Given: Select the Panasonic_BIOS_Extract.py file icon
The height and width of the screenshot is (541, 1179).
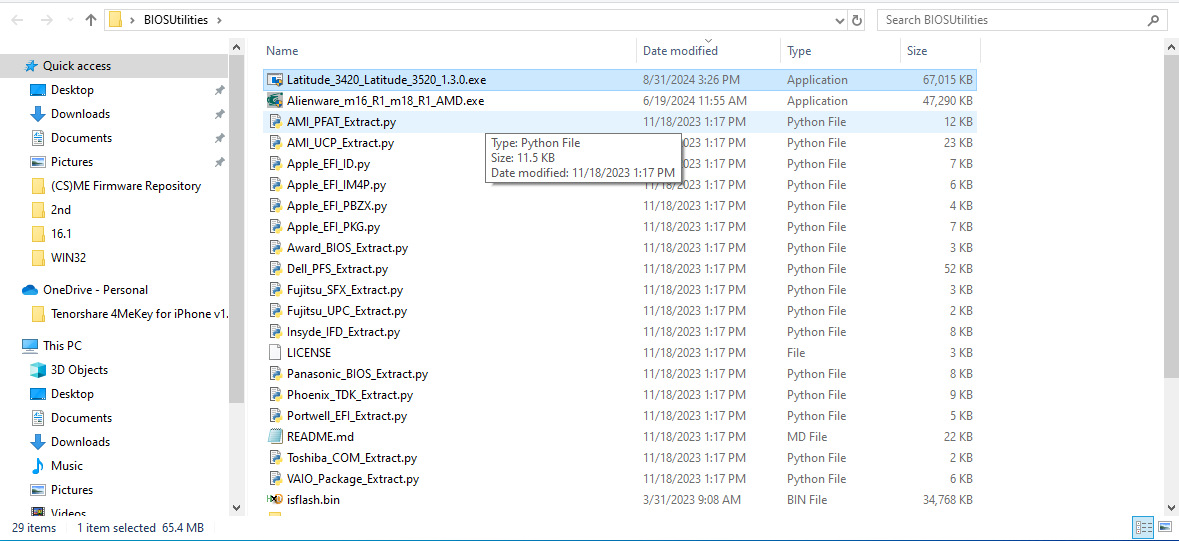Looking at the screenshot, I should point(275,374).
